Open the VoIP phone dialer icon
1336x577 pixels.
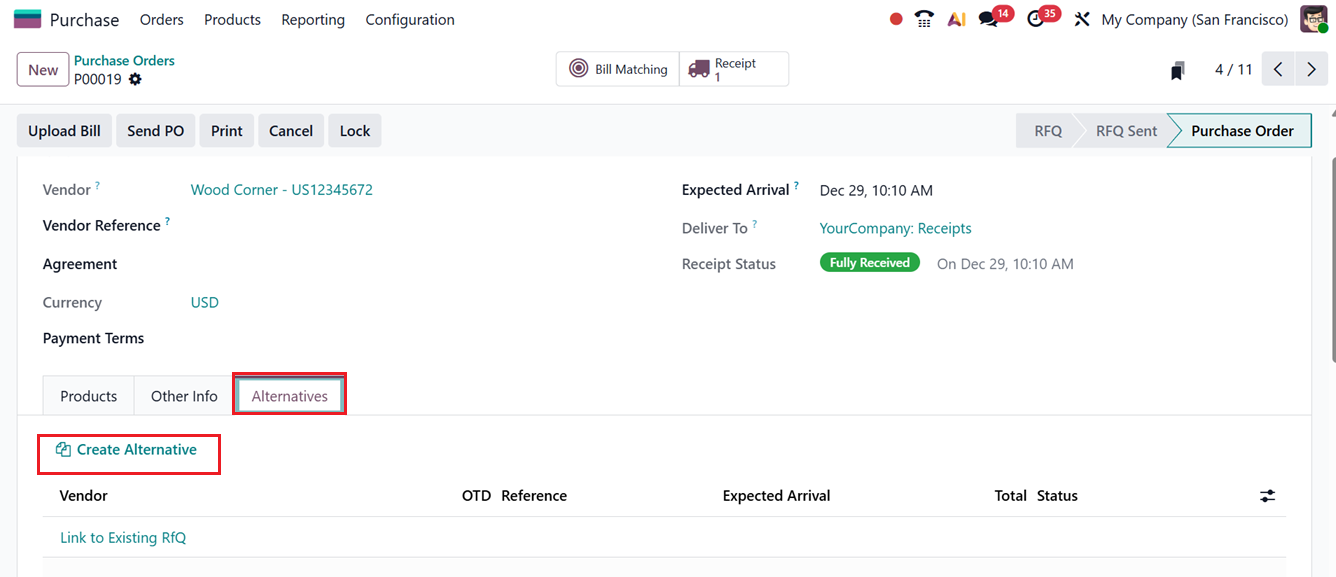pyautogui.click(x=925, y=19)
